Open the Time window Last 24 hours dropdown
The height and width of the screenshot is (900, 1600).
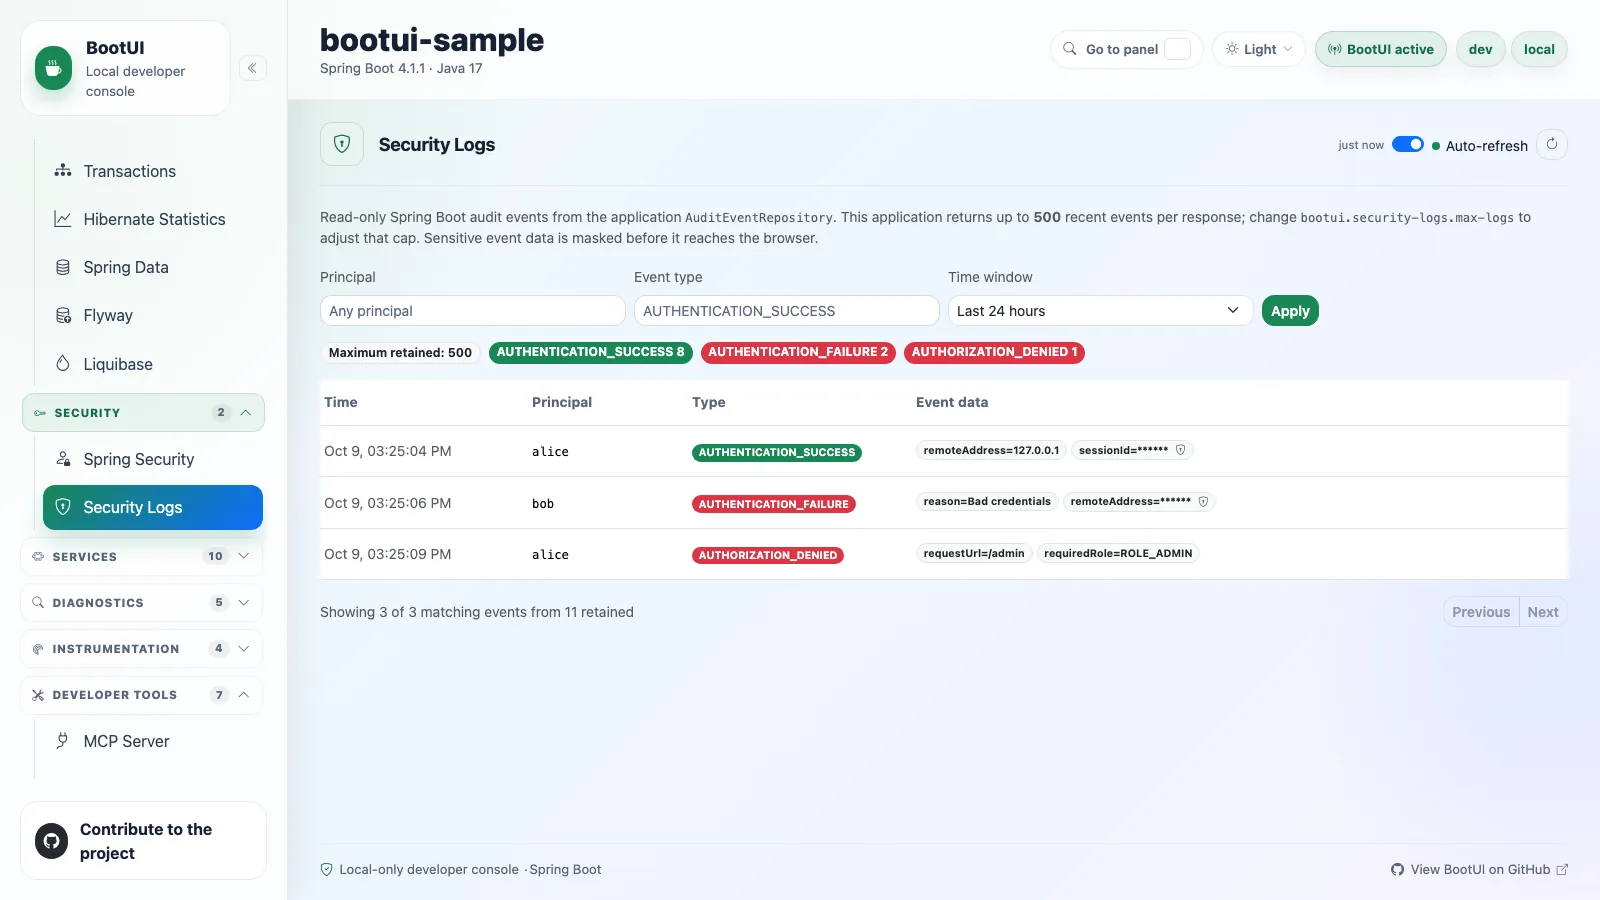click(x=1100, y=311)
